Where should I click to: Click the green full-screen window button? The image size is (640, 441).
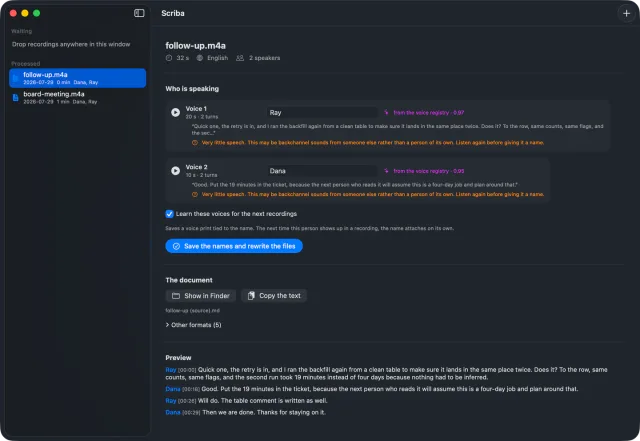click(36, 13)
